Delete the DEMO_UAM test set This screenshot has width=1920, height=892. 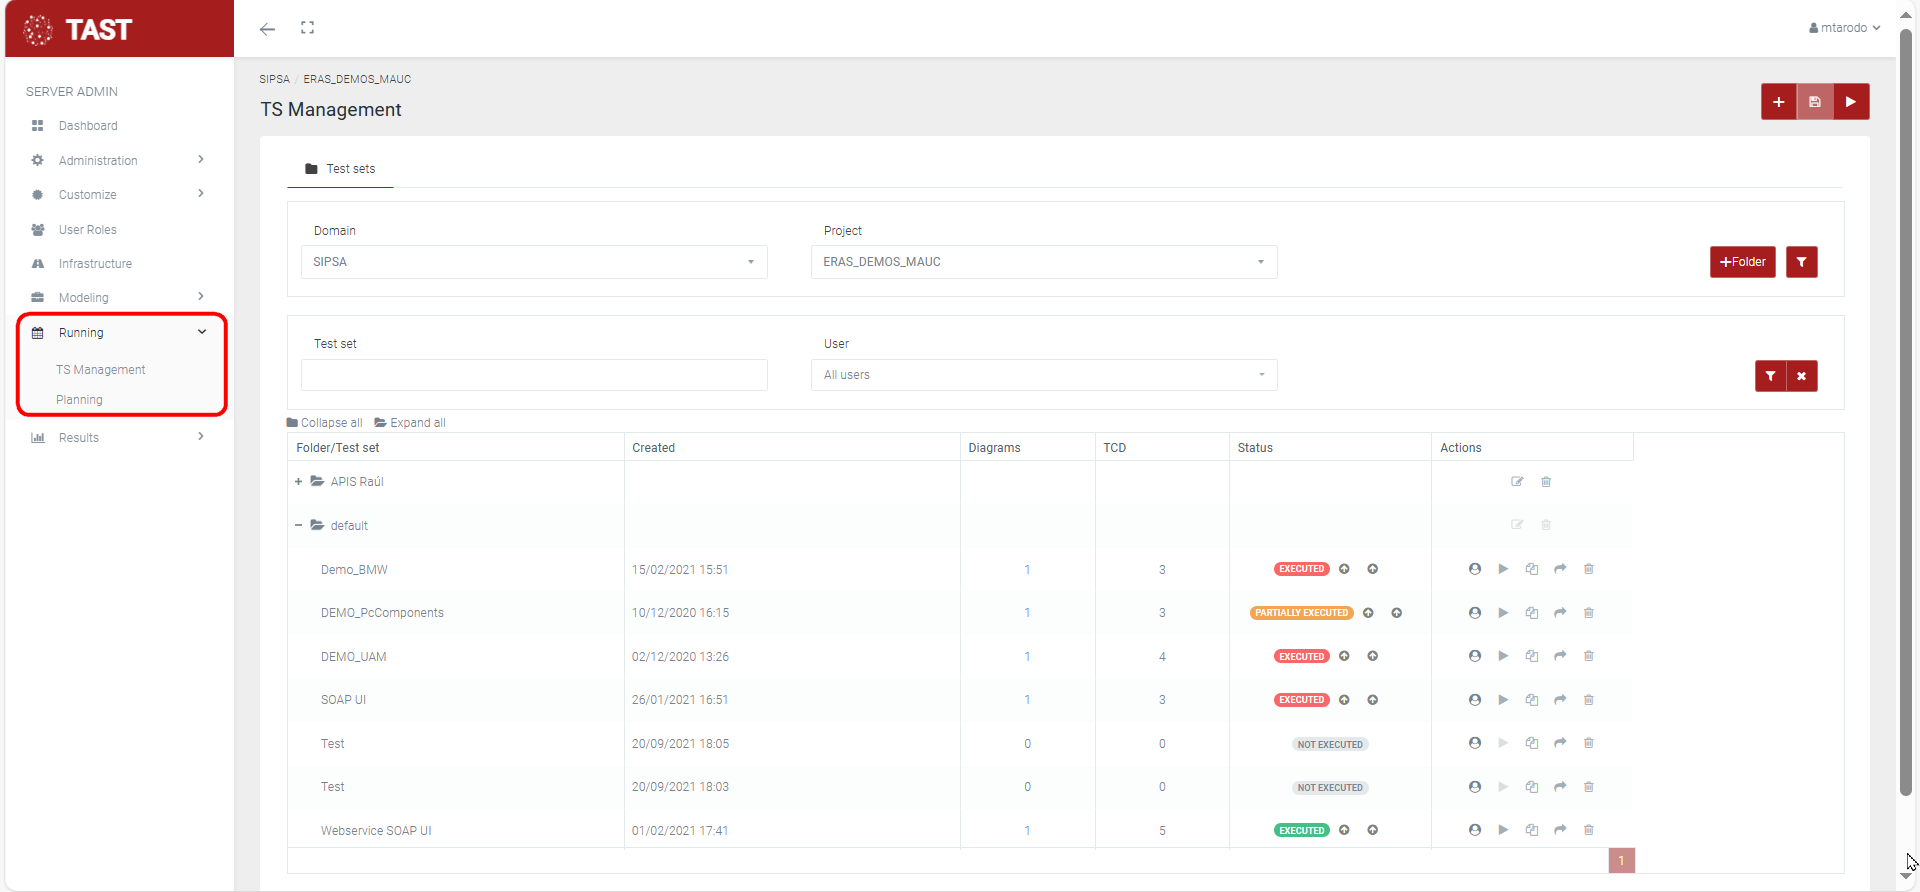[1588, 656]
